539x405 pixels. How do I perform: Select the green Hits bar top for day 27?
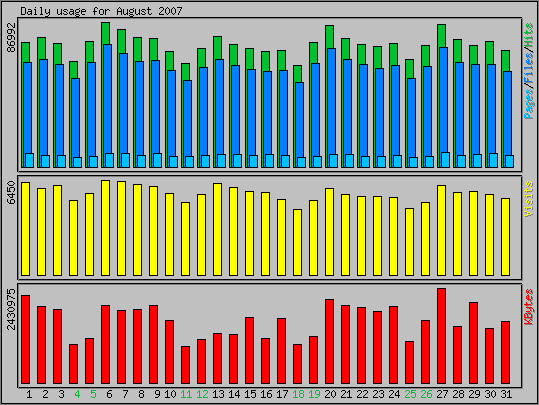441,36
